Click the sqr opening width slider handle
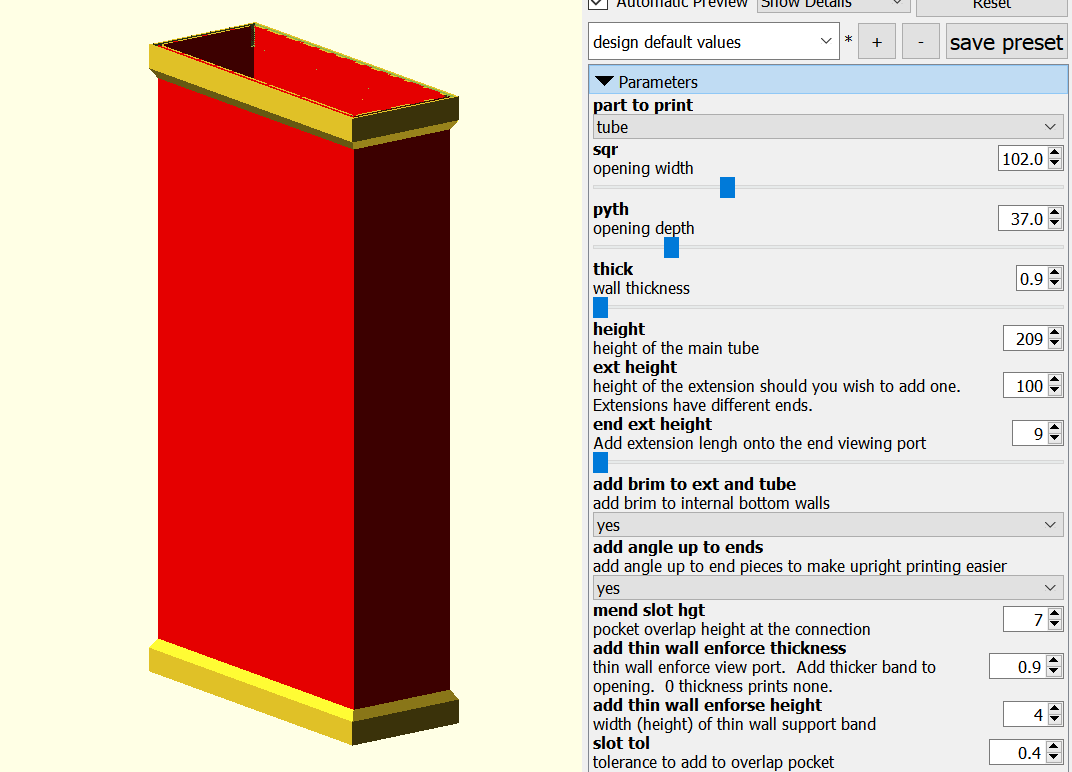 (x=727, y=187)
